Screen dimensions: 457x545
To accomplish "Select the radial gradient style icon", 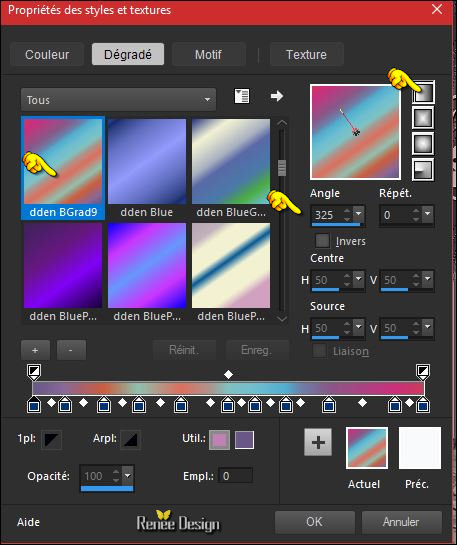I will click(x=423, y=170).
